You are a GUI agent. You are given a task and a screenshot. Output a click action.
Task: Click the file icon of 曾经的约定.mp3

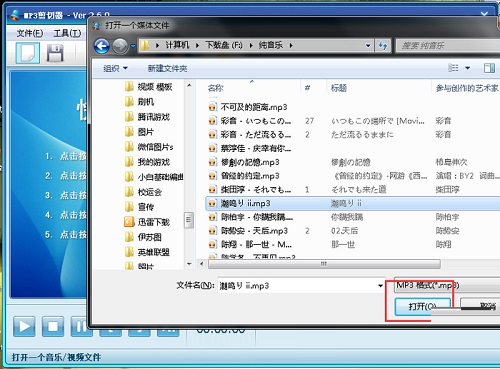[212, 176]
